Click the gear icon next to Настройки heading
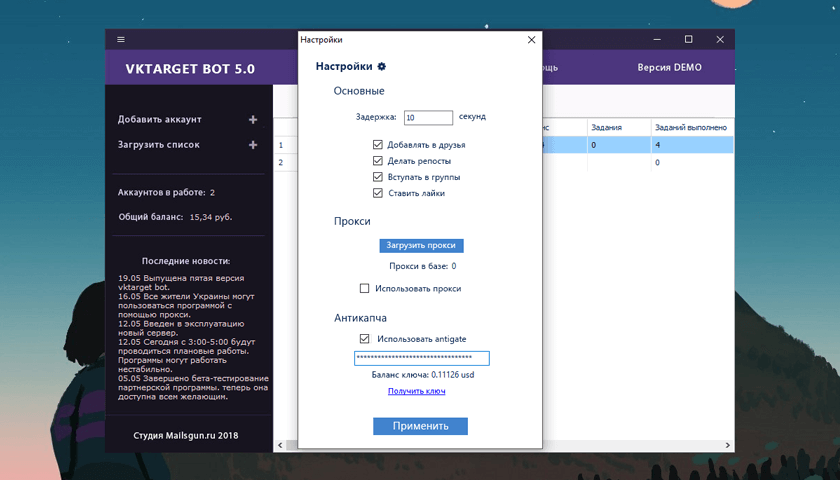The image size is (840, 480). (x=381, y=66)
